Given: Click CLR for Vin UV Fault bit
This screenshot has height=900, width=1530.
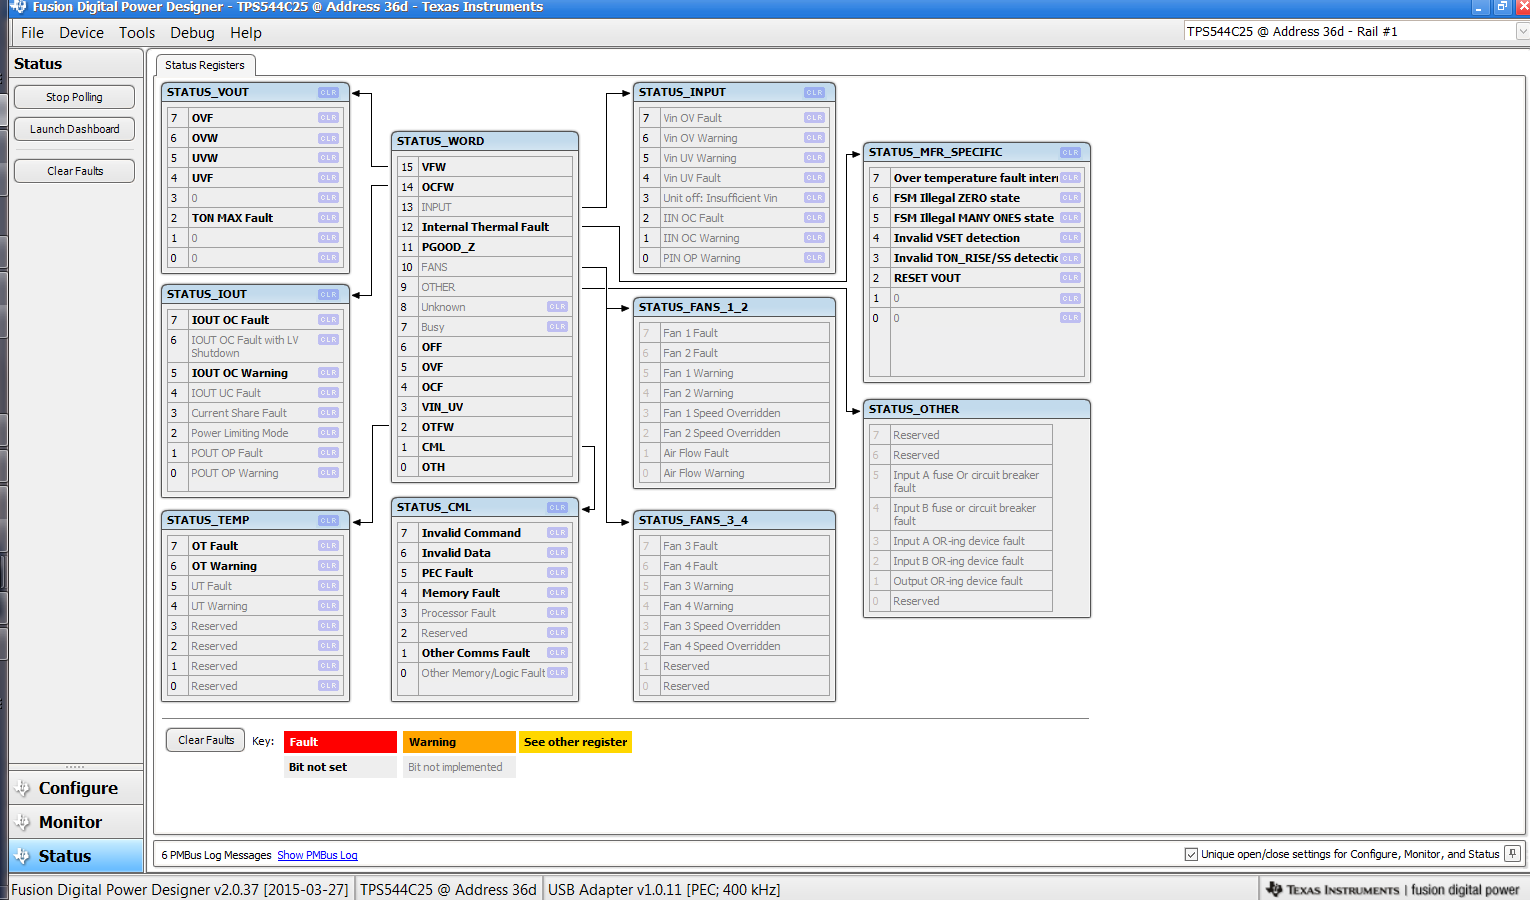Looking at the screenshot, I should [814, 178].
